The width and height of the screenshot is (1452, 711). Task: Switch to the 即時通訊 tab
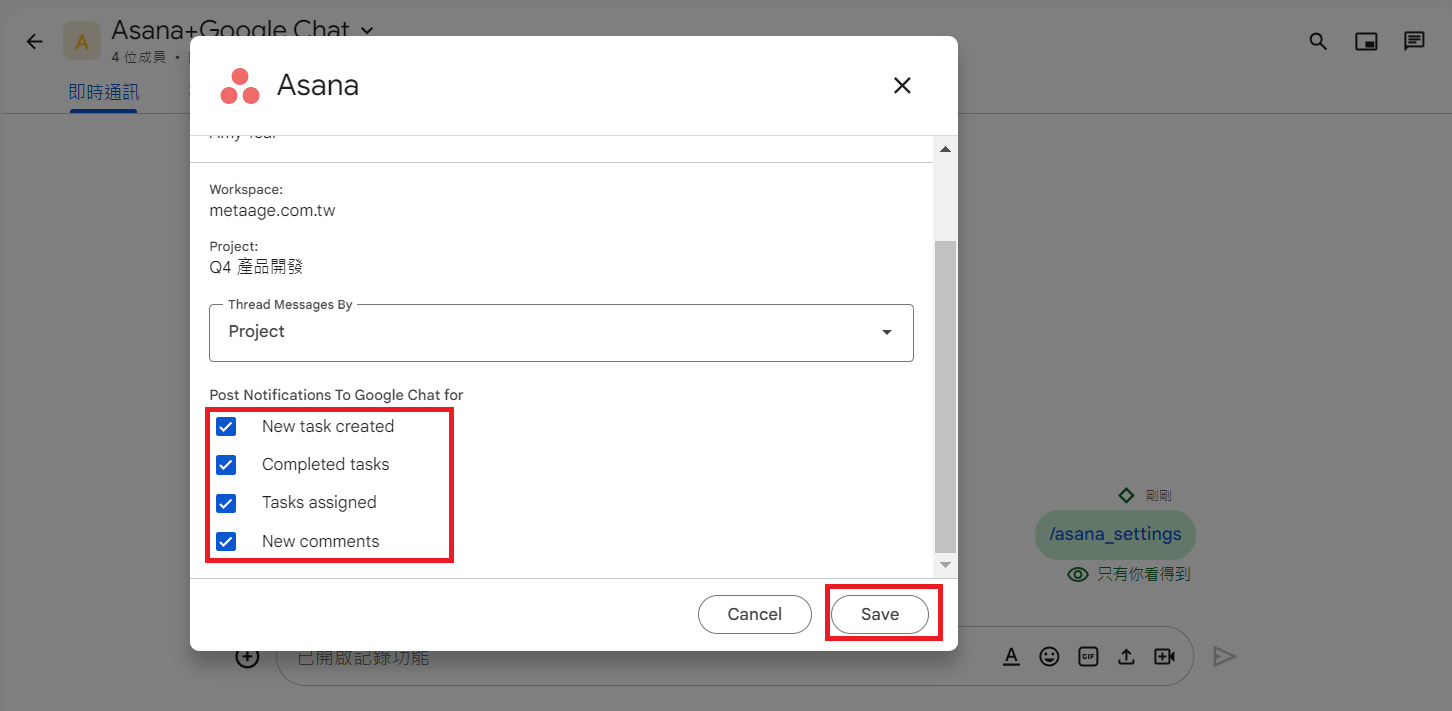[104, 92]
